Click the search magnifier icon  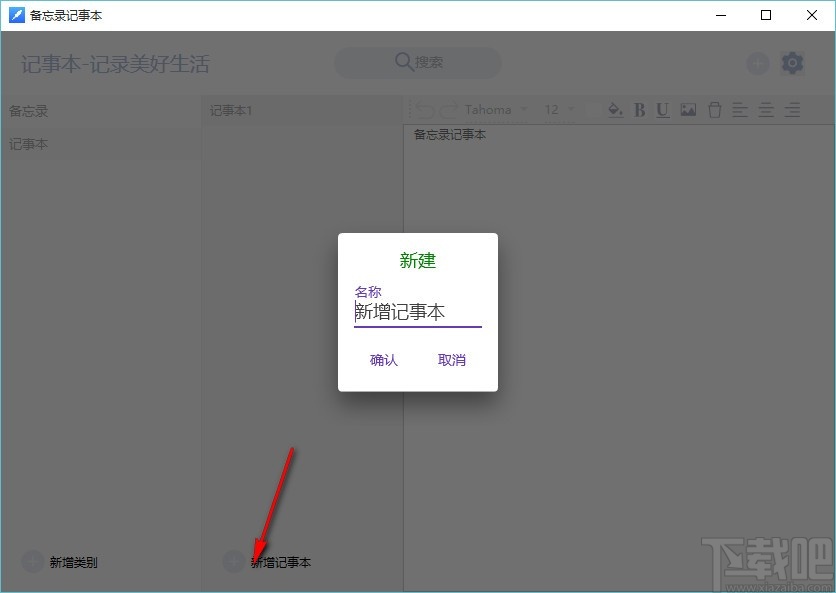[x=402, y=62]
